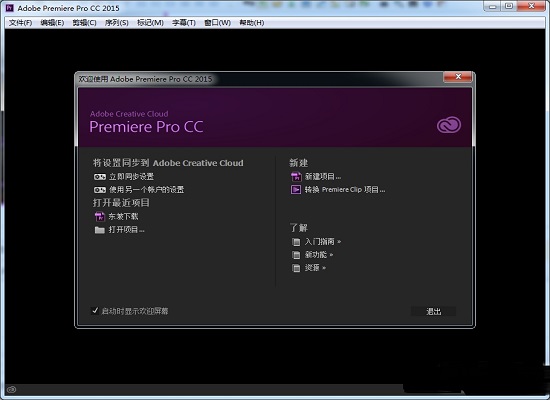Viewport: 550px width, 400px height.
Task: Select 立即同步设置 link
Action: point(131,177)
